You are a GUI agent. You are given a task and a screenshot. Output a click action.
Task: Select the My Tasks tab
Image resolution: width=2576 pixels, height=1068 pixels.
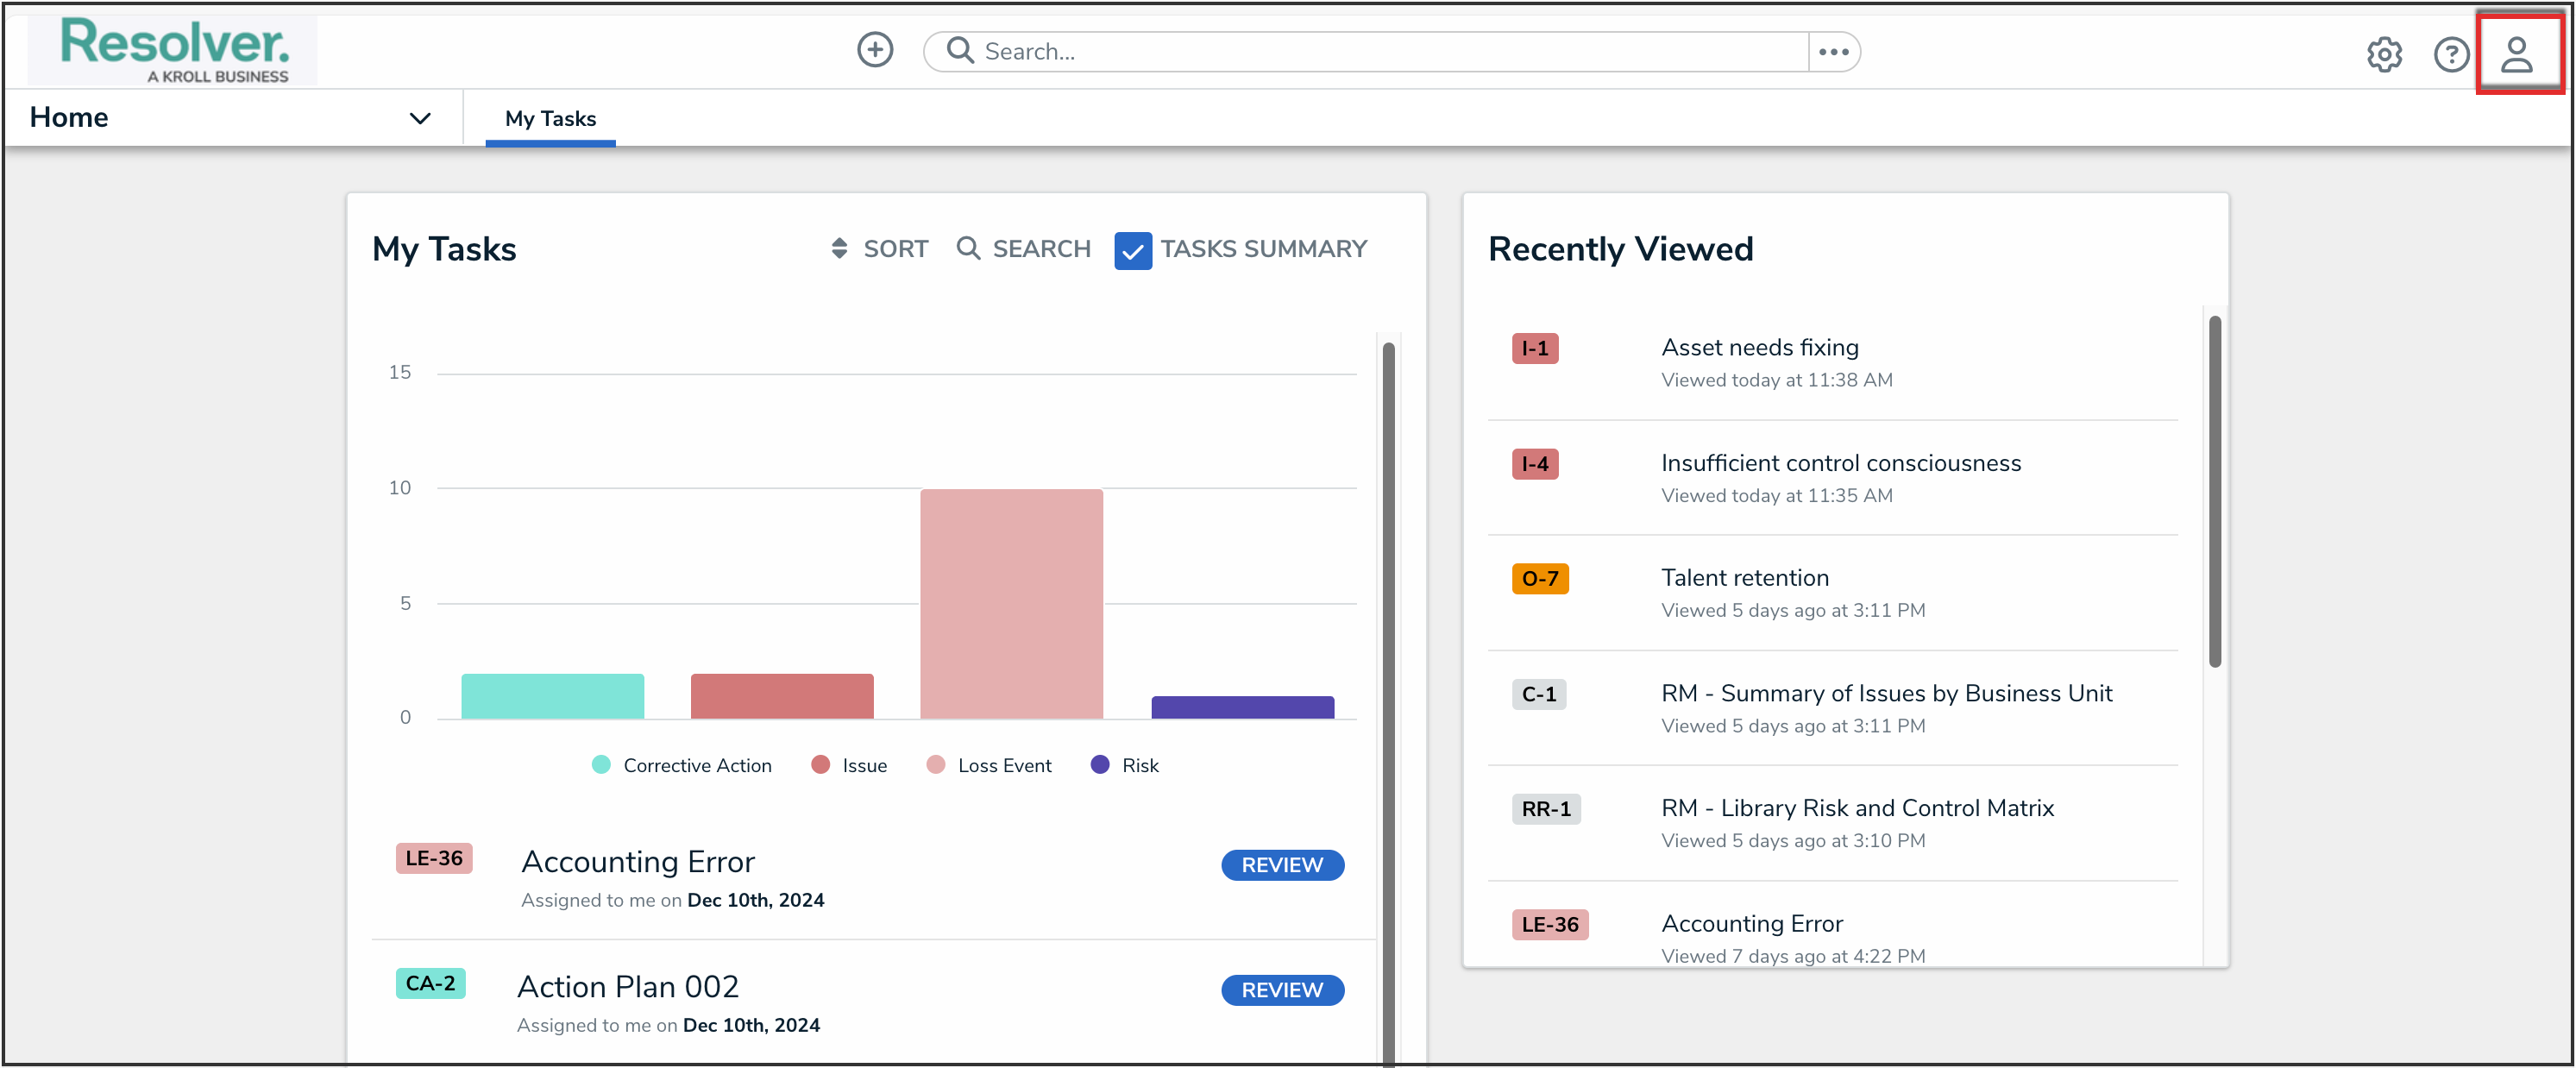point(550,118)
